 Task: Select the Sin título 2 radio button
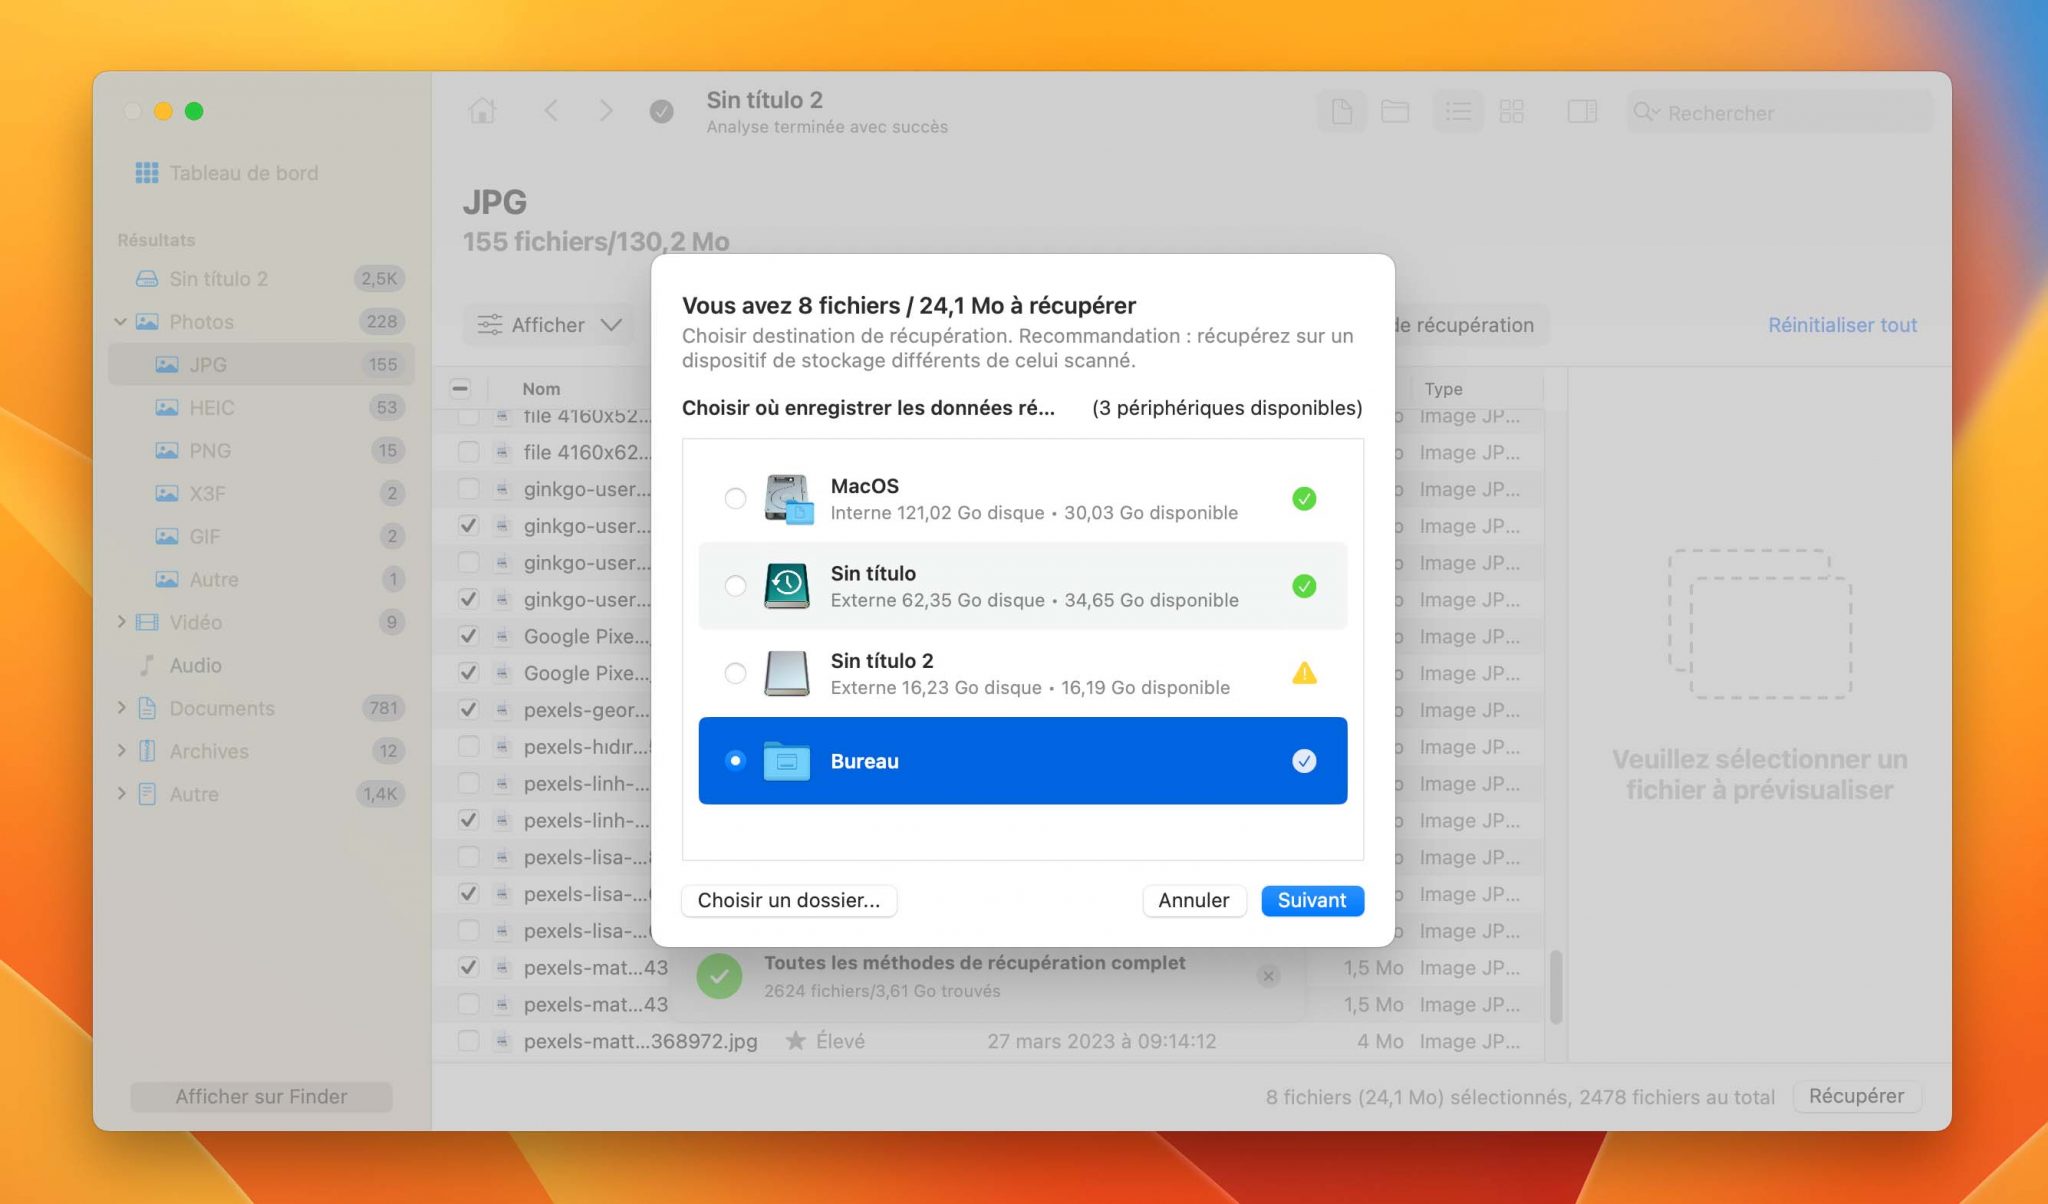(735, 673)
